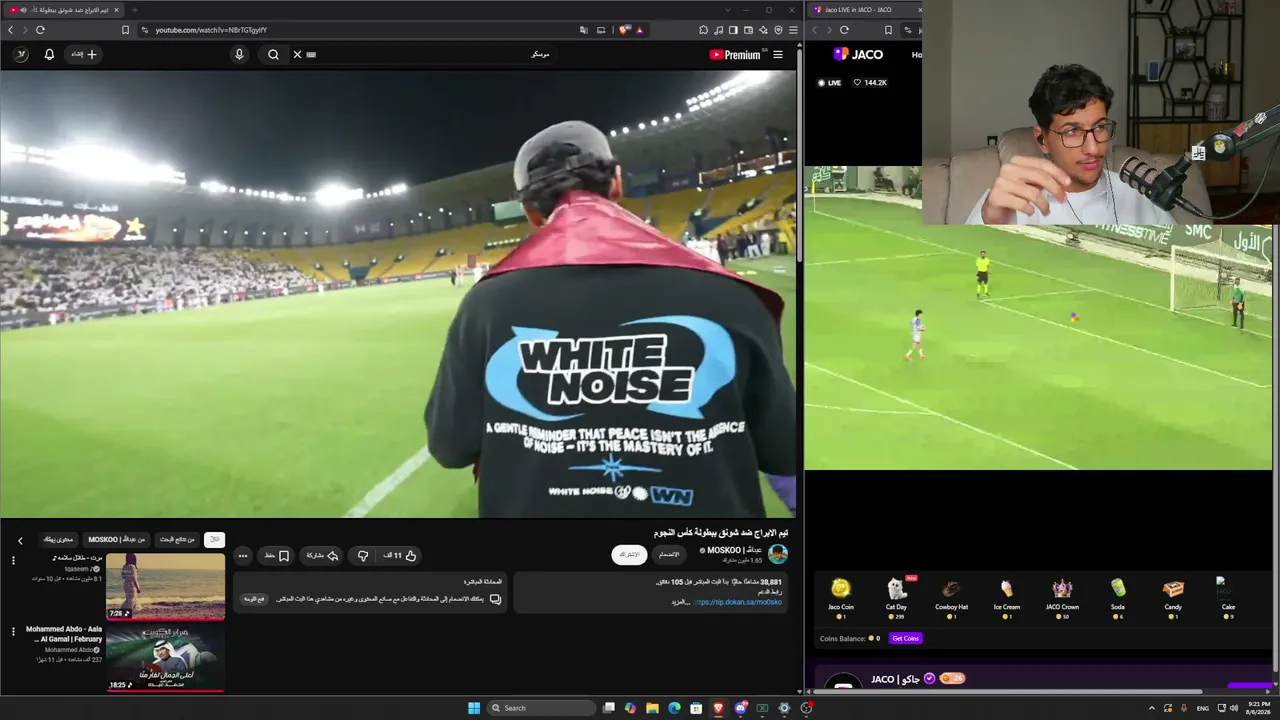Select the 'All' filter chip

point(214,539)
